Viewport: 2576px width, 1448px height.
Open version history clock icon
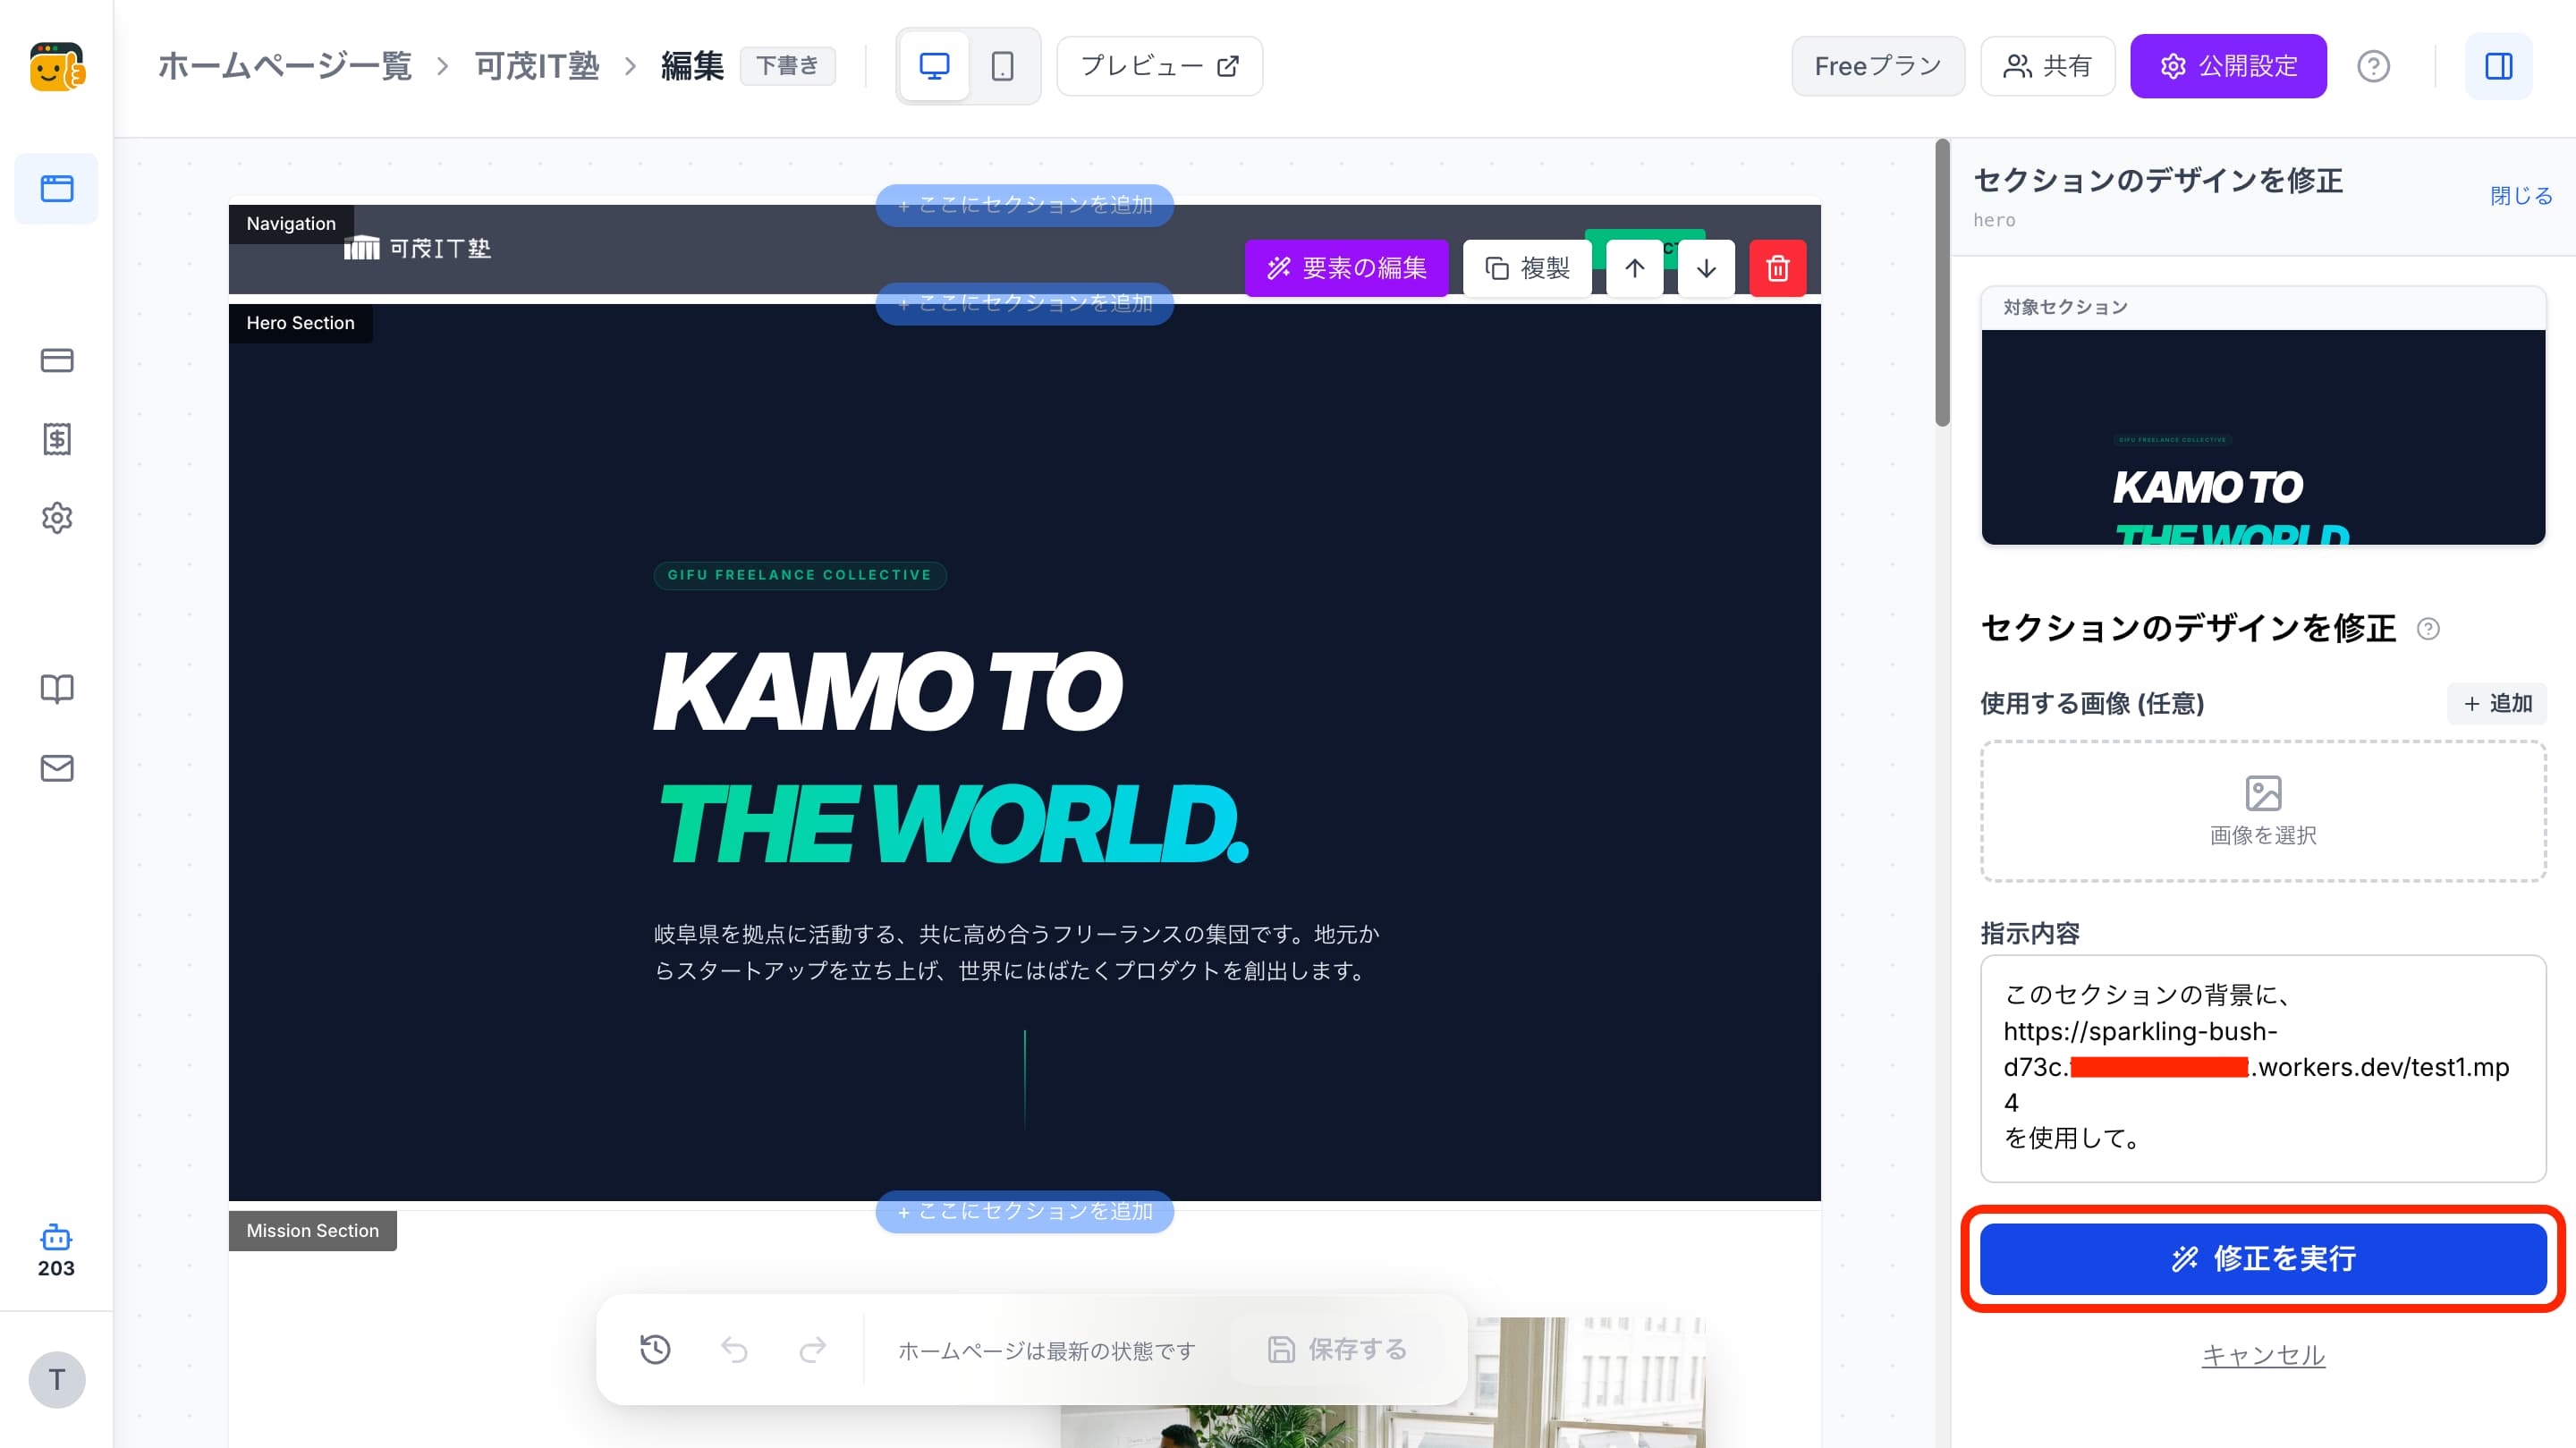click(655, 1349)
